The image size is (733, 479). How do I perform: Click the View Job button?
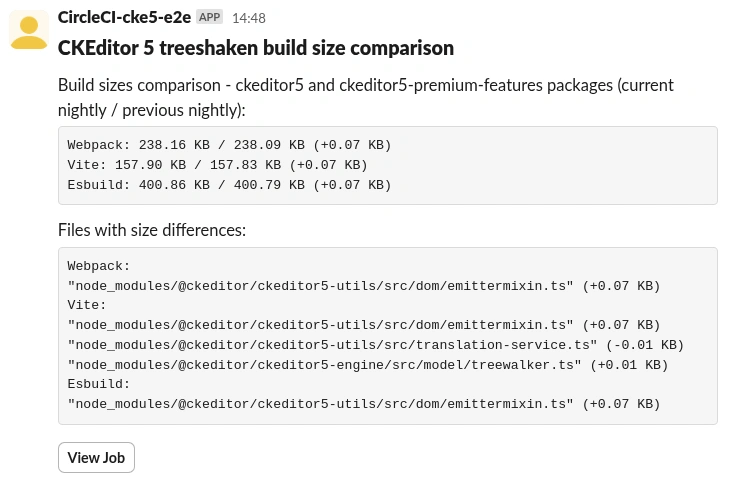96,457
